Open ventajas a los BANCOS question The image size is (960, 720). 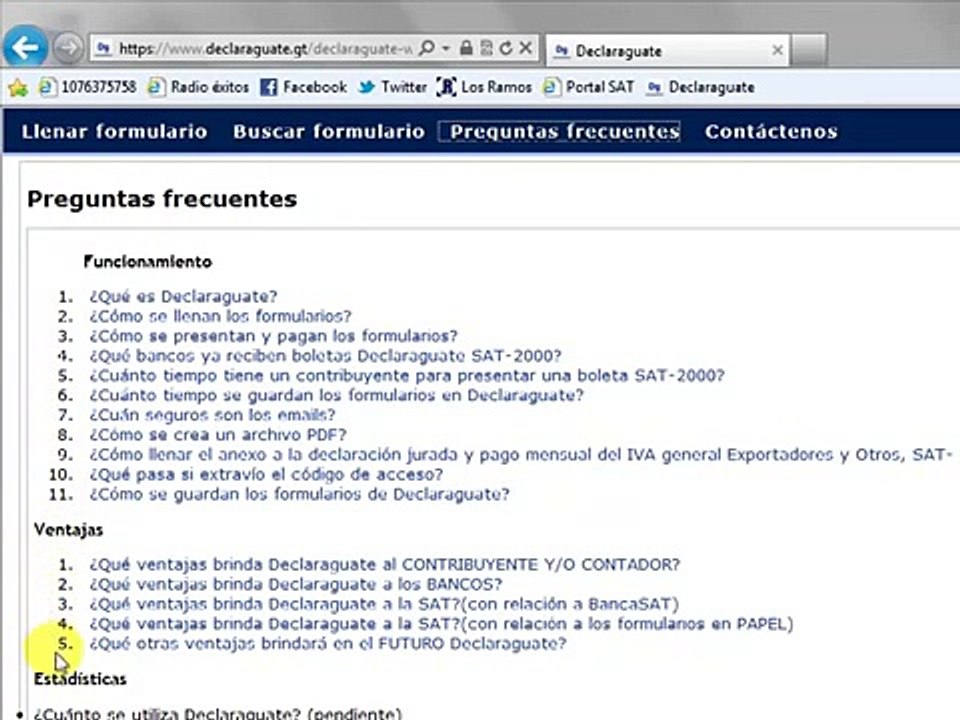[296, 584]
